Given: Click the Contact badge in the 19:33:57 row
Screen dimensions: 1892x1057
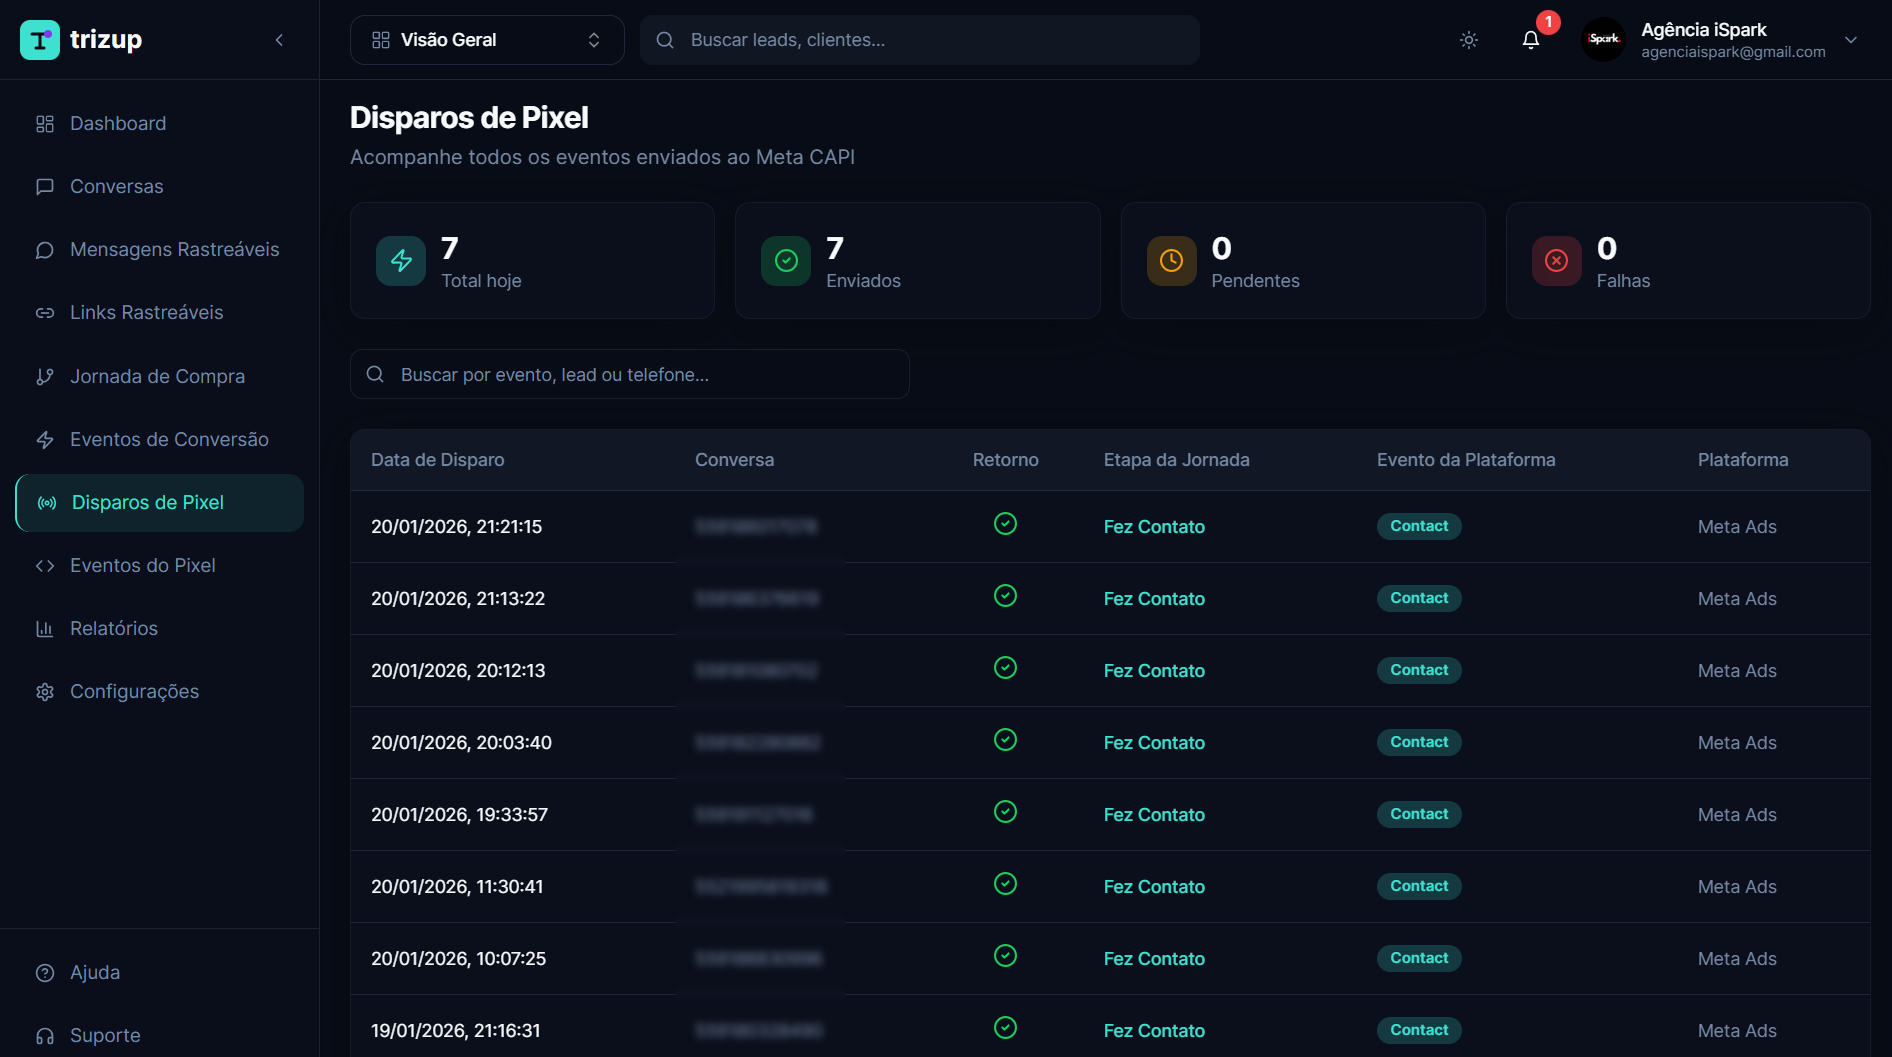Looking at the screenshot, I should point(1419,814).
